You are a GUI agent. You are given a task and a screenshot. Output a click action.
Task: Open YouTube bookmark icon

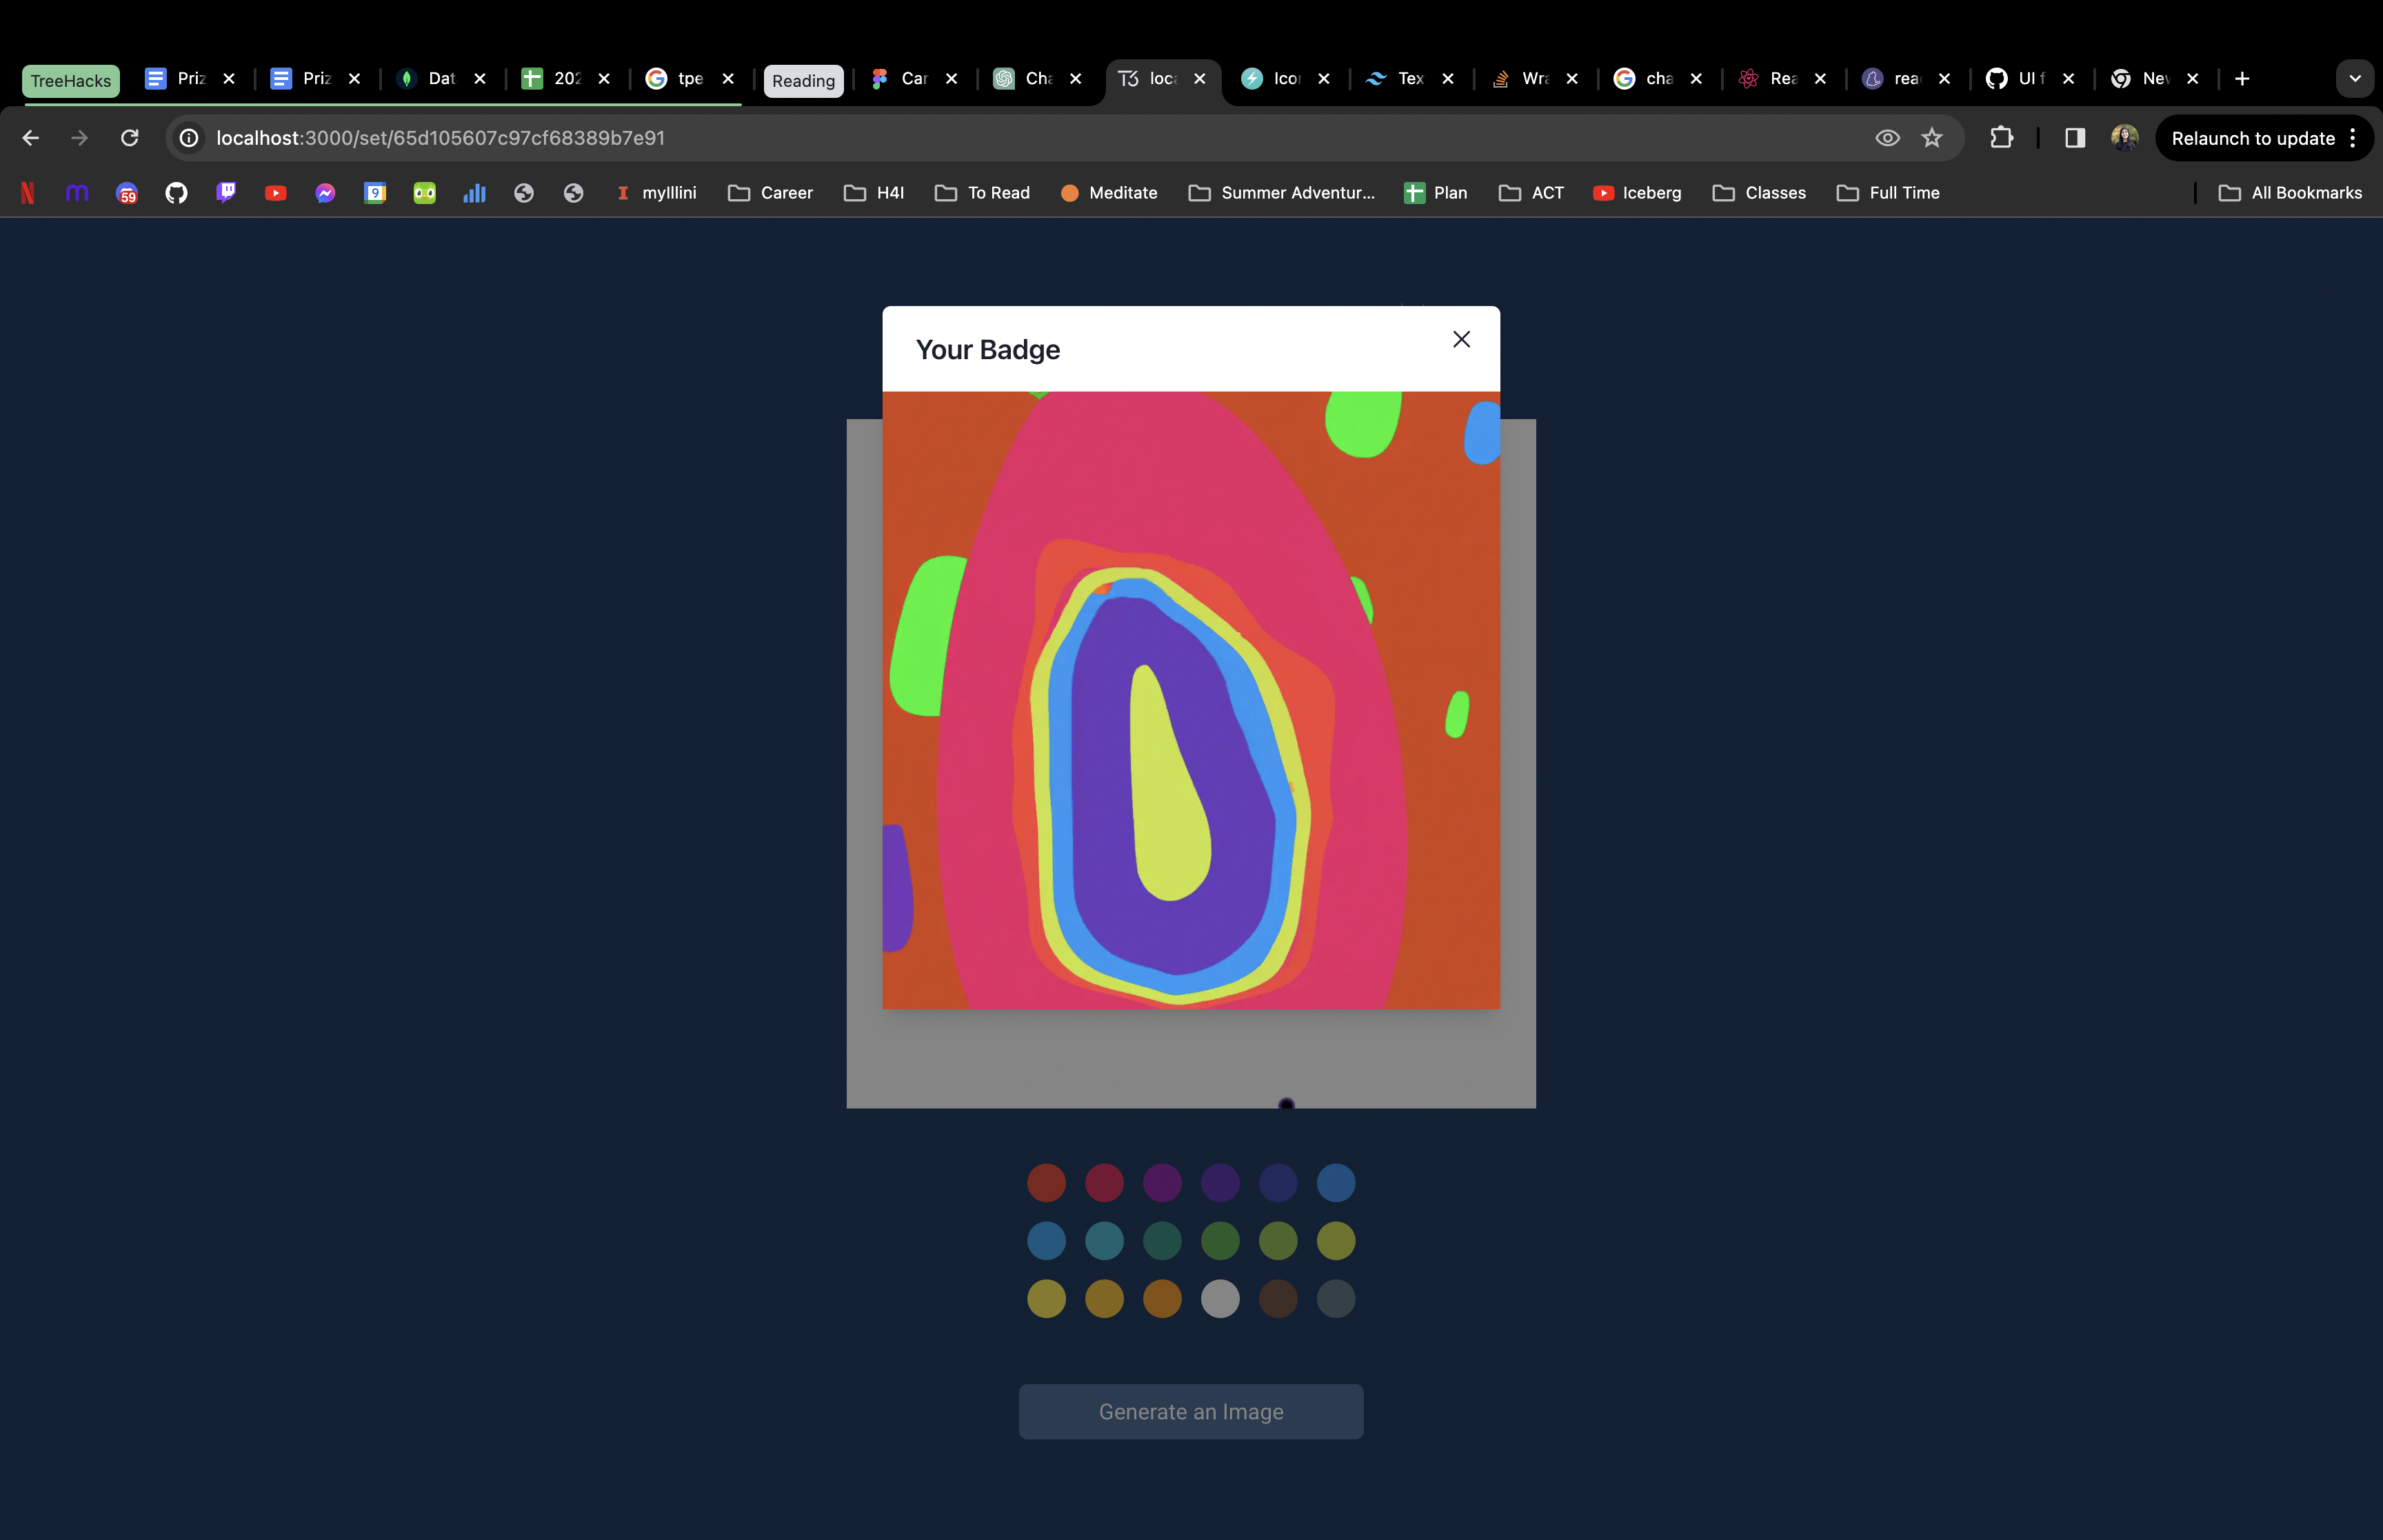pyautogui.click(x=275, y=193)
